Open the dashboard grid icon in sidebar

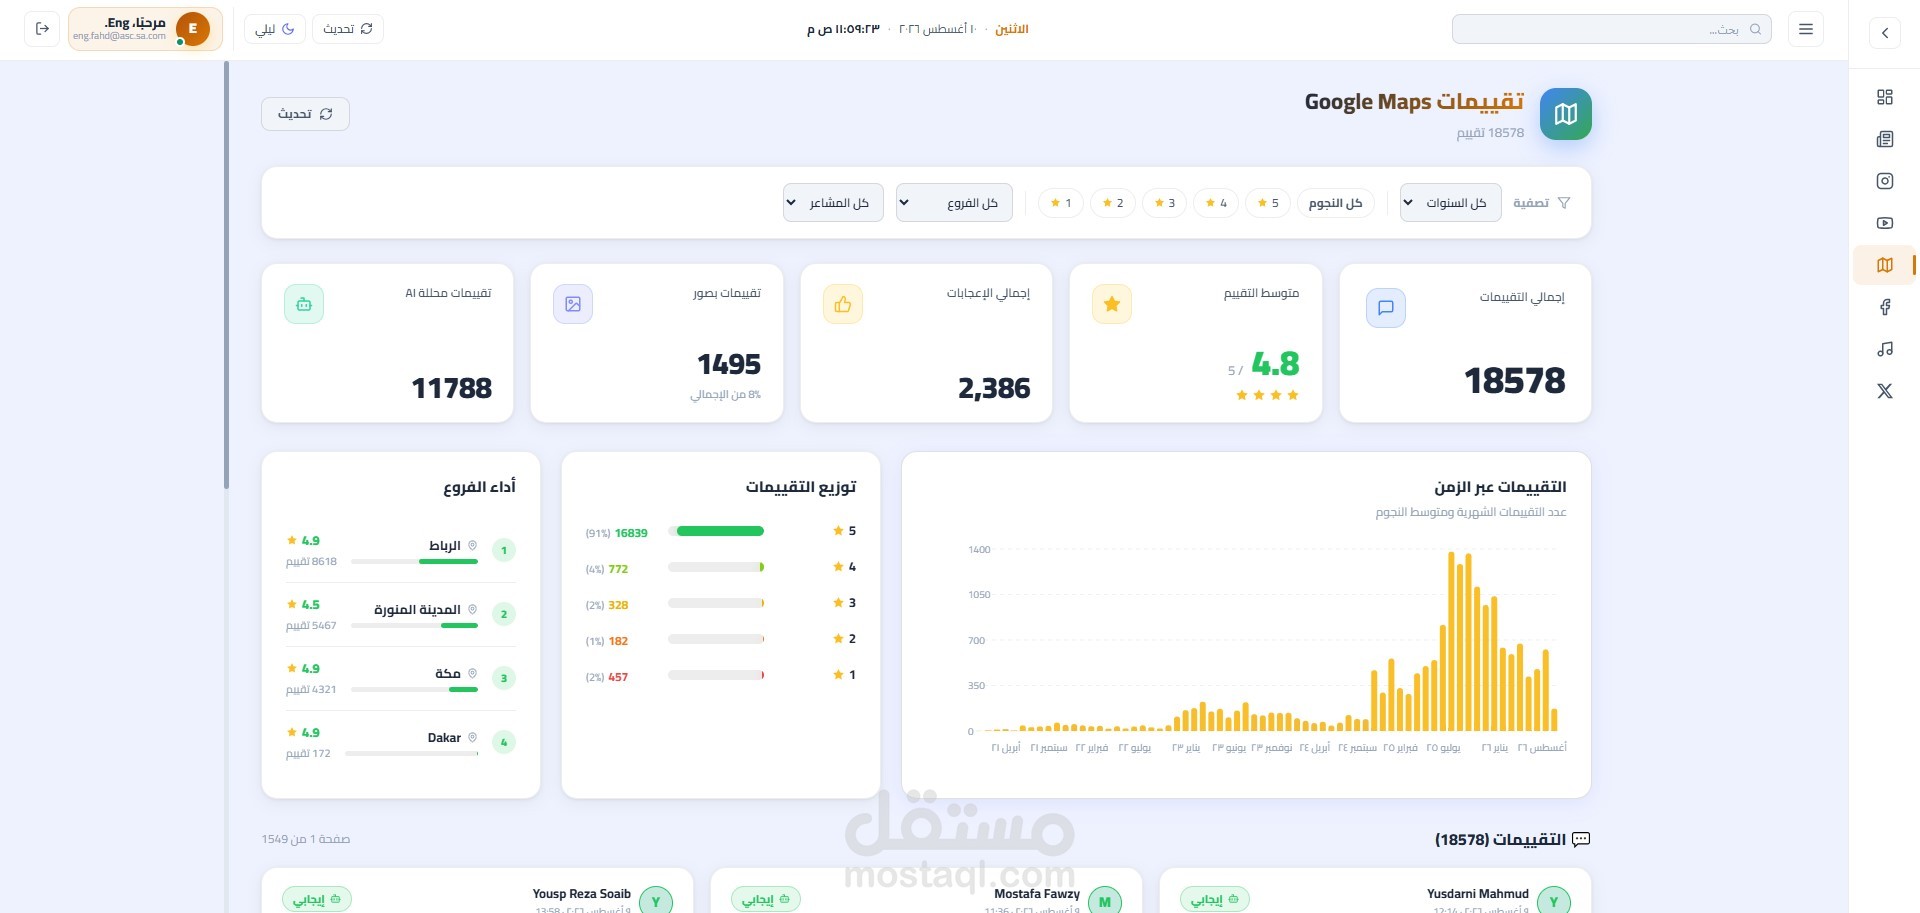[x=1885, y=97]
